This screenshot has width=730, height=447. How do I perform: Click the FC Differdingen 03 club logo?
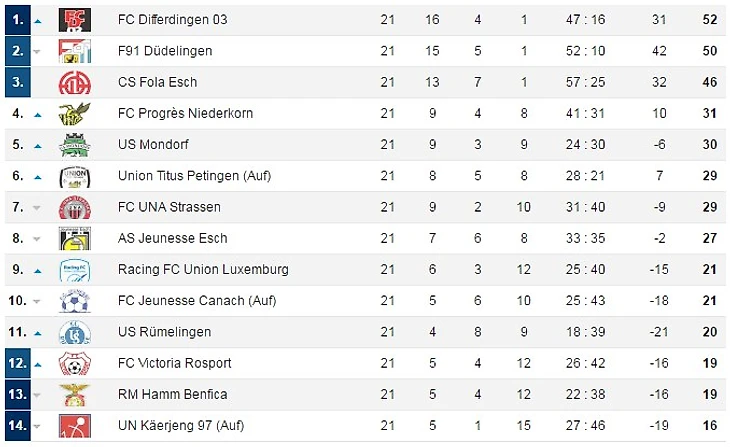tap(74, 20)
